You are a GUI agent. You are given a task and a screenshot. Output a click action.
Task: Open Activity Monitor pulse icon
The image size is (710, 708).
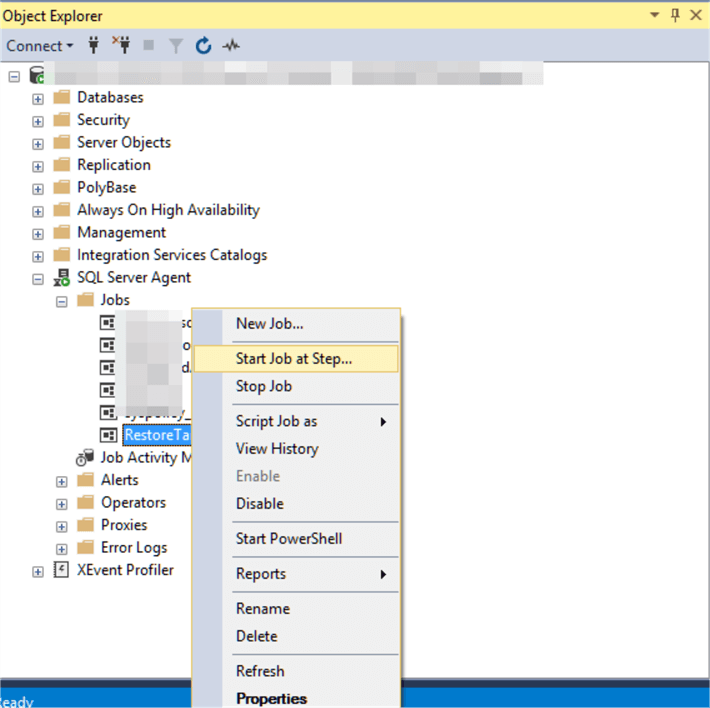[x=231, y=45]
